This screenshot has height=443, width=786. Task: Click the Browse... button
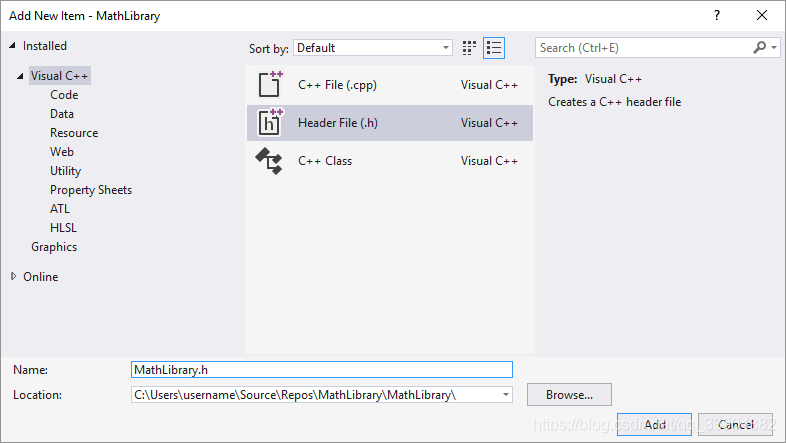[569, 395]
